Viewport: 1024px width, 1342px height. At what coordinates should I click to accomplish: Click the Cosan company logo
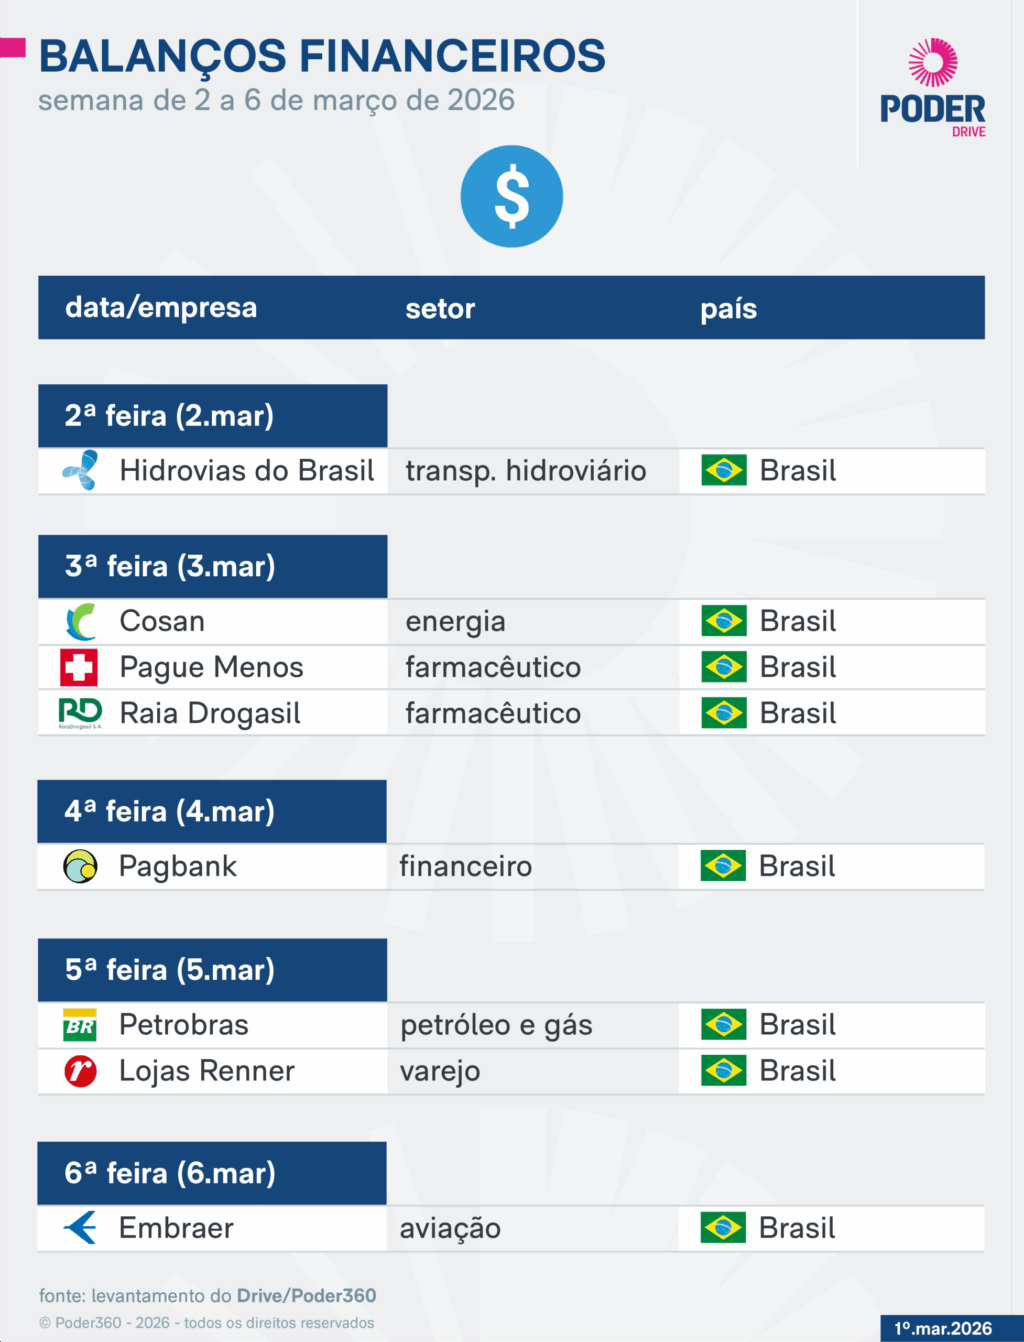pyautogui.click(x=80, y=621)
